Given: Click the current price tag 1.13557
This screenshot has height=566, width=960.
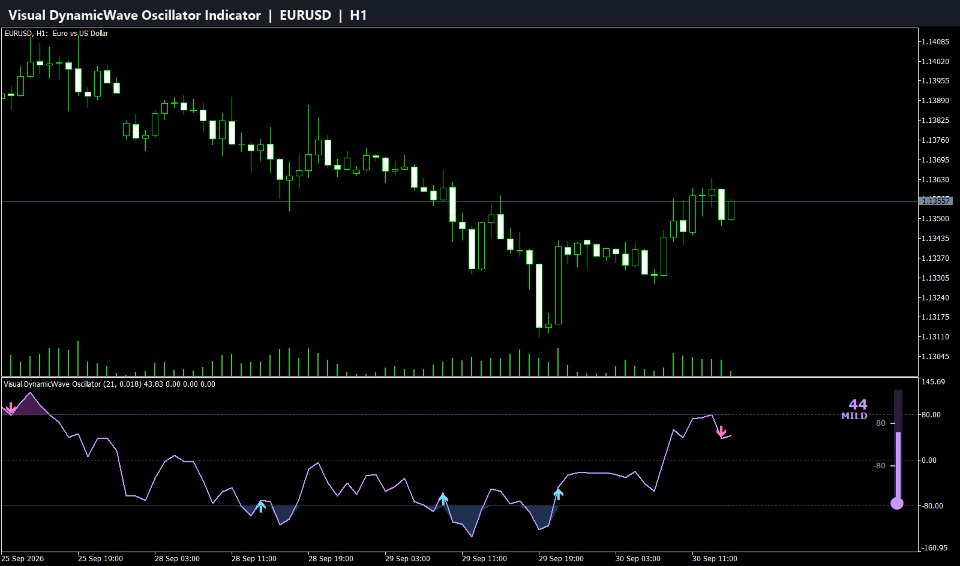Looking at the screenshot, I should coord(936,201).
